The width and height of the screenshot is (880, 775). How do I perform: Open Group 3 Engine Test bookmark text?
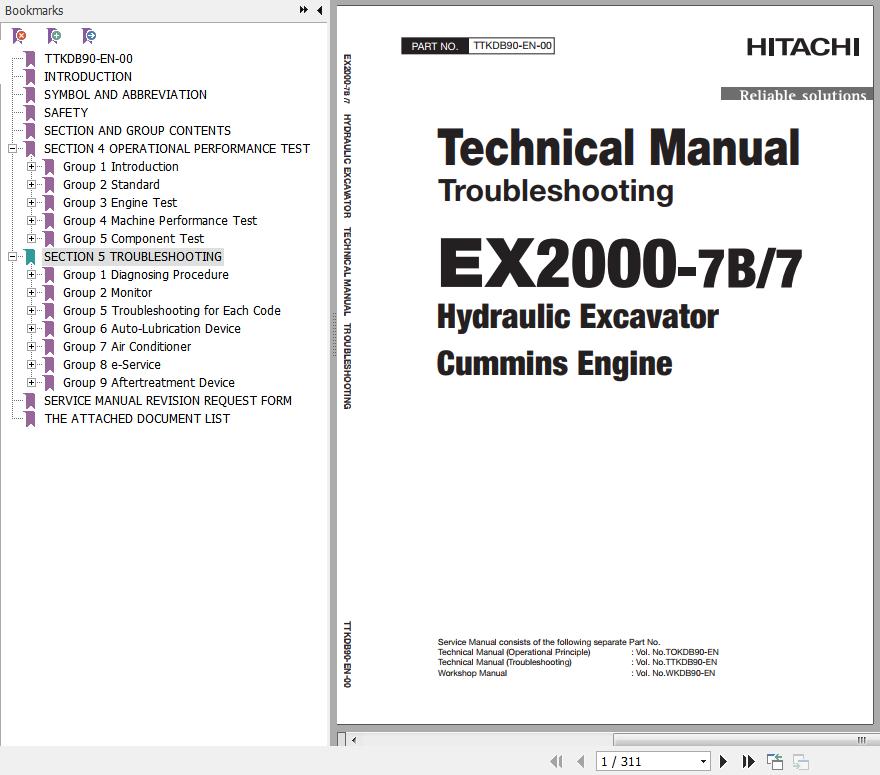120,203
